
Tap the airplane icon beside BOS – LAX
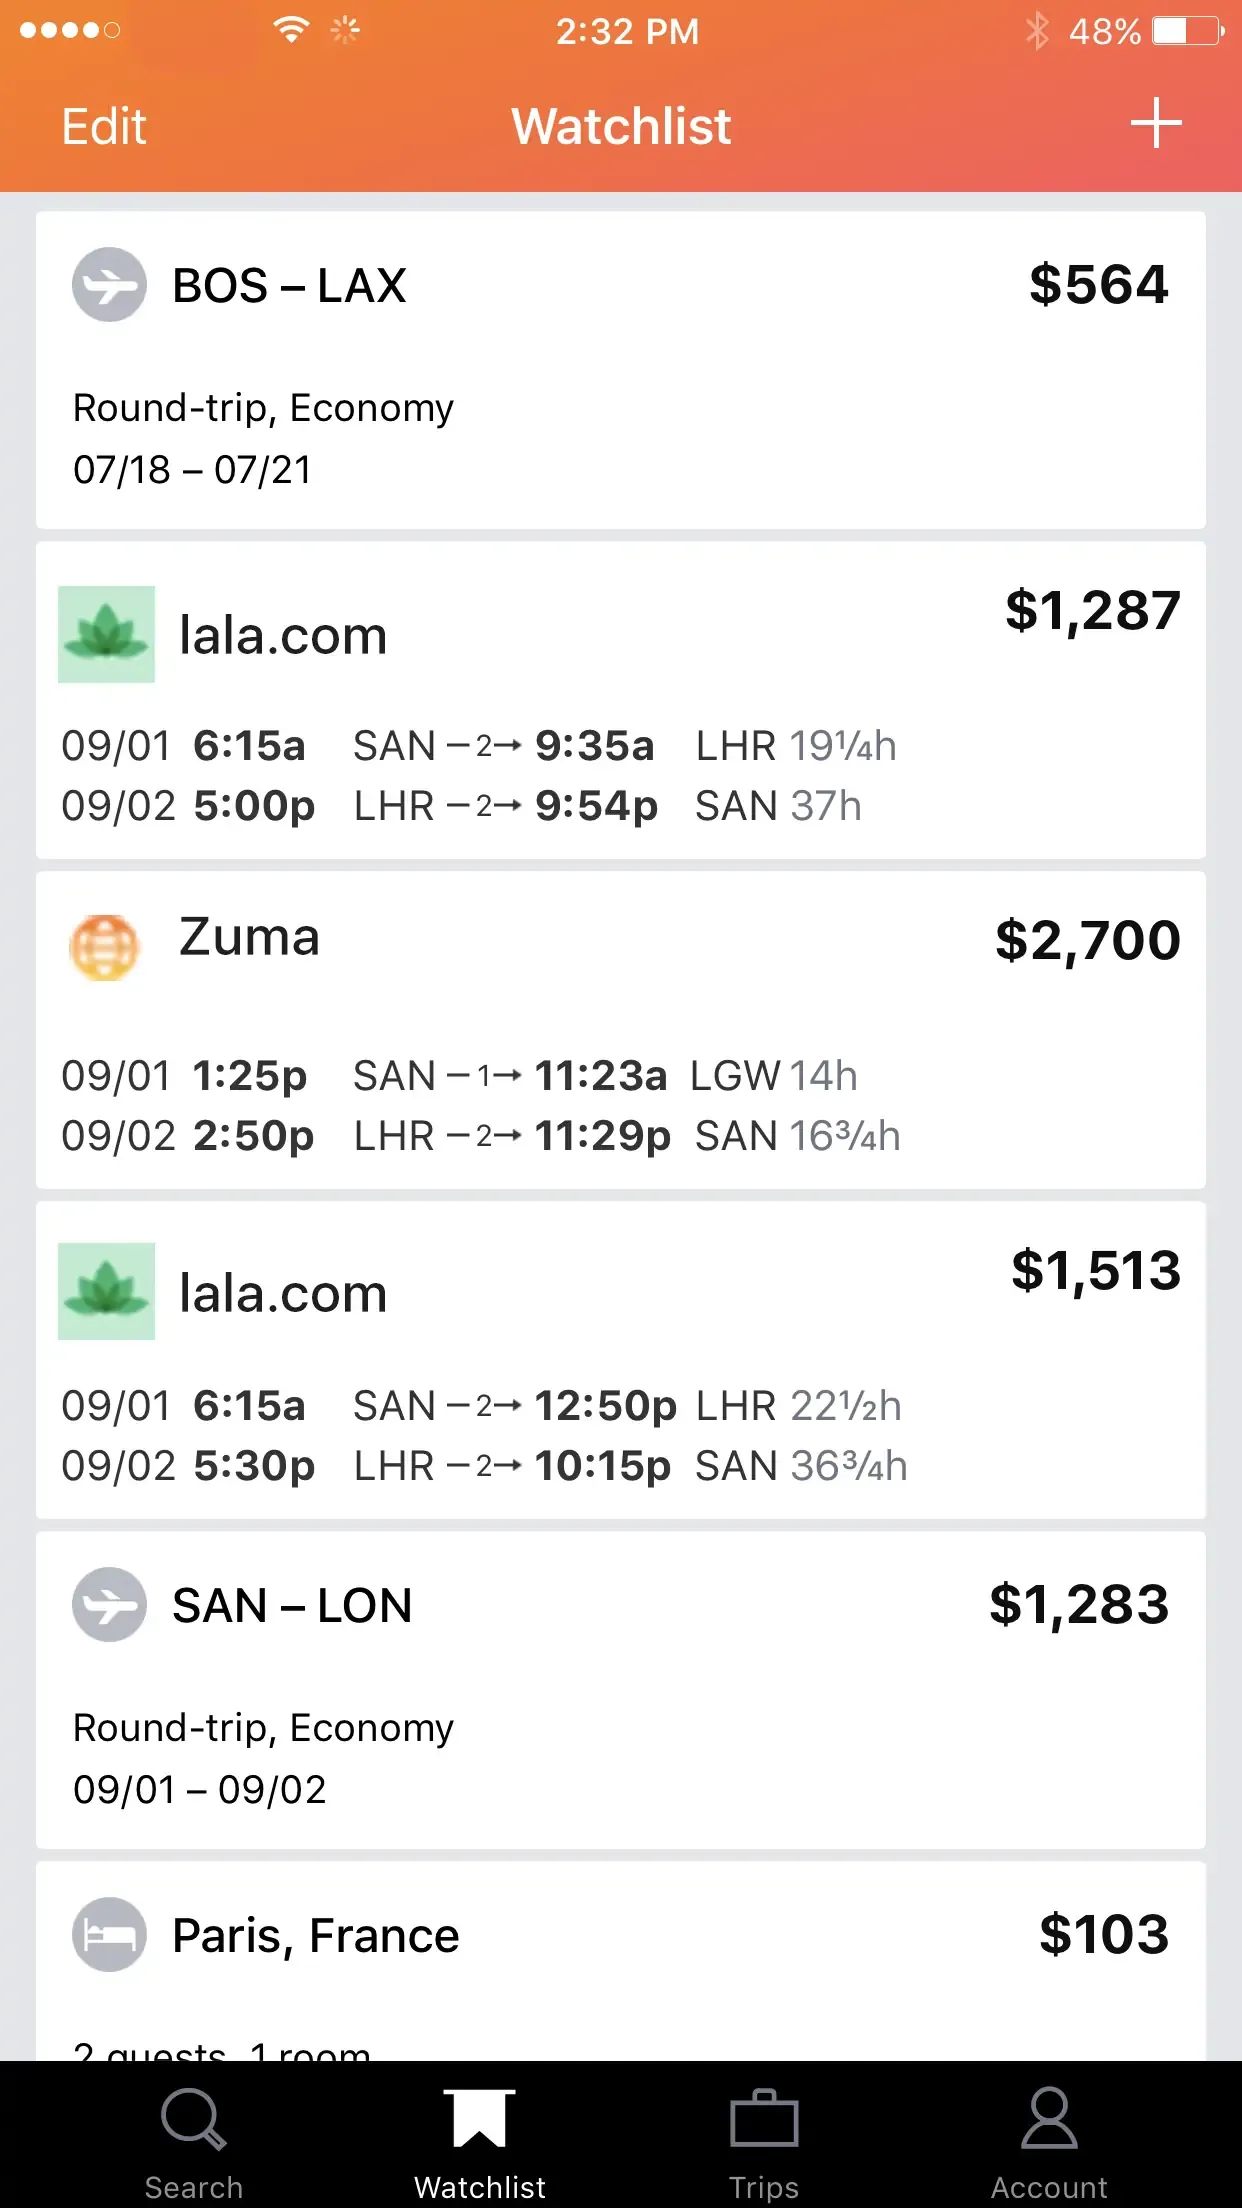click(109, 285)
